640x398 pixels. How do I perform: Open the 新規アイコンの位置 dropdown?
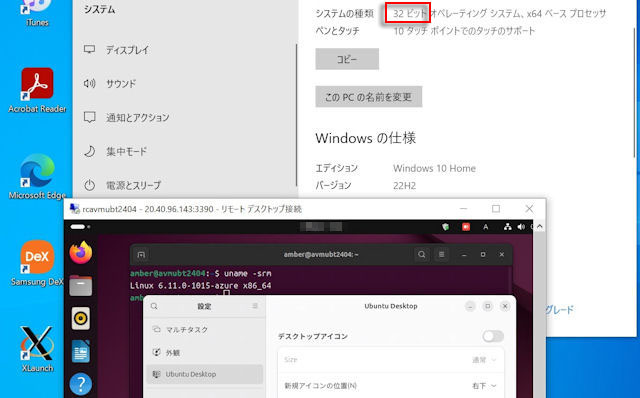point(391,385)
